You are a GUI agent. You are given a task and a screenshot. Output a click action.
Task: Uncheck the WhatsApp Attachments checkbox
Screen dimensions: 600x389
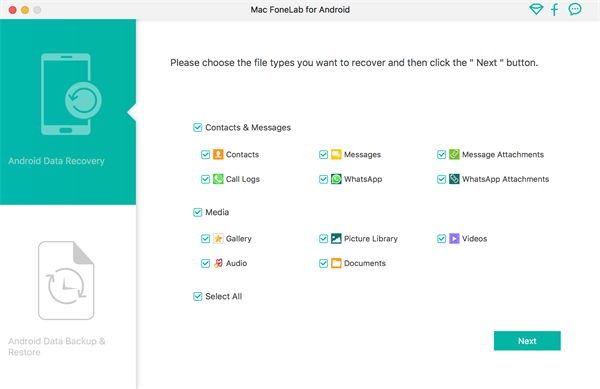tap(441, 179)
